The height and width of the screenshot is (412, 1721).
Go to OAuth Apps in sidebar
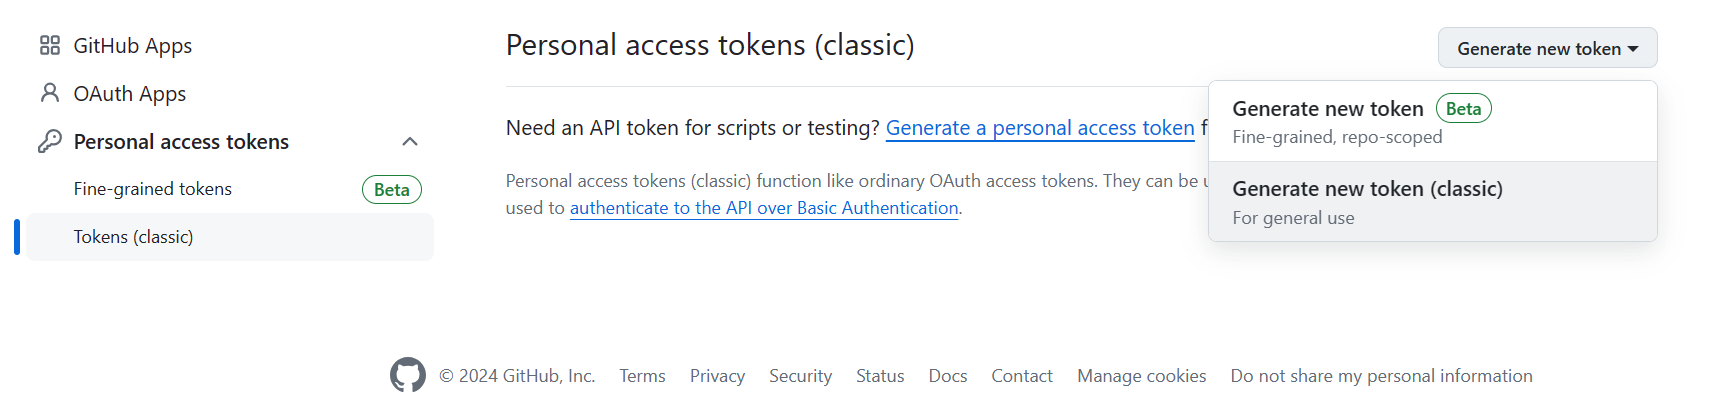(x=129, y=93)
